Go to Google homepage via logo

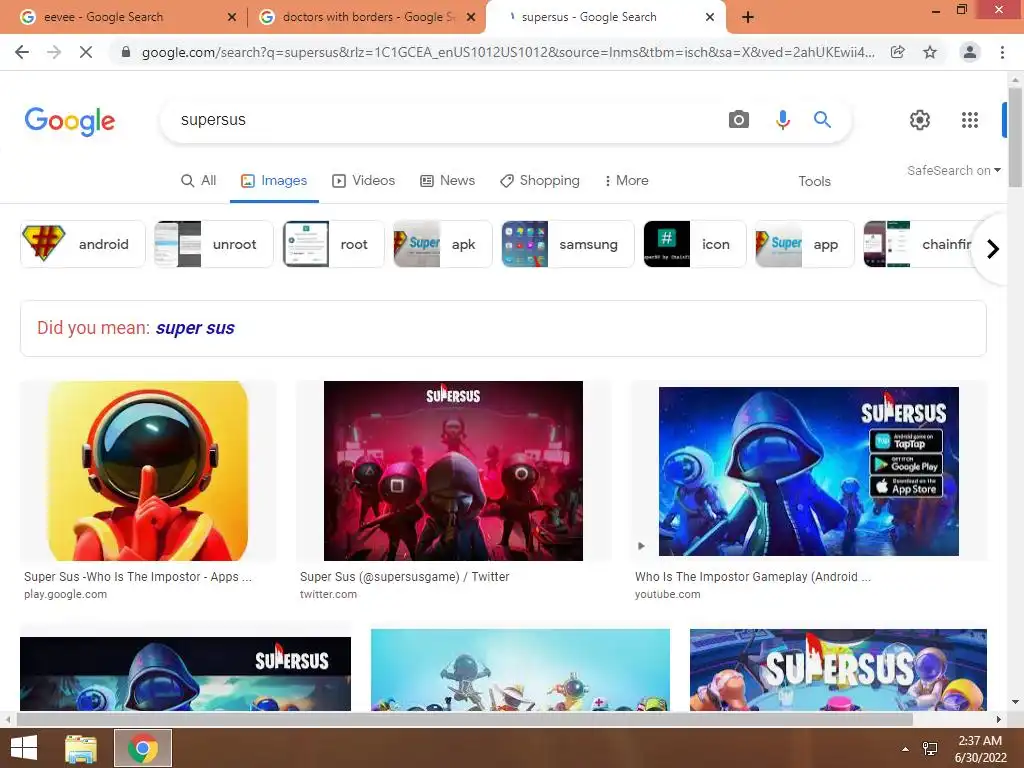point(70,121)
